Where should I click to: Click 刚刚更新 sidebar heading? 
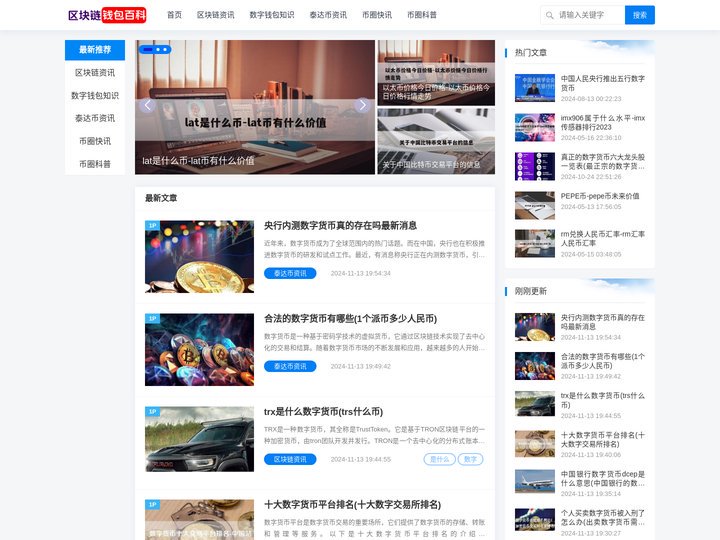pyautogui.click(x=530, y=291)
